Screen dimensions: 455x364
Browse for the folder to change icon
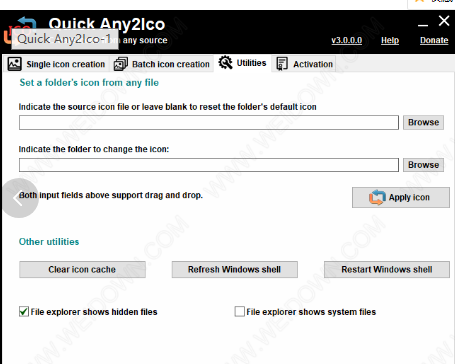423,165
